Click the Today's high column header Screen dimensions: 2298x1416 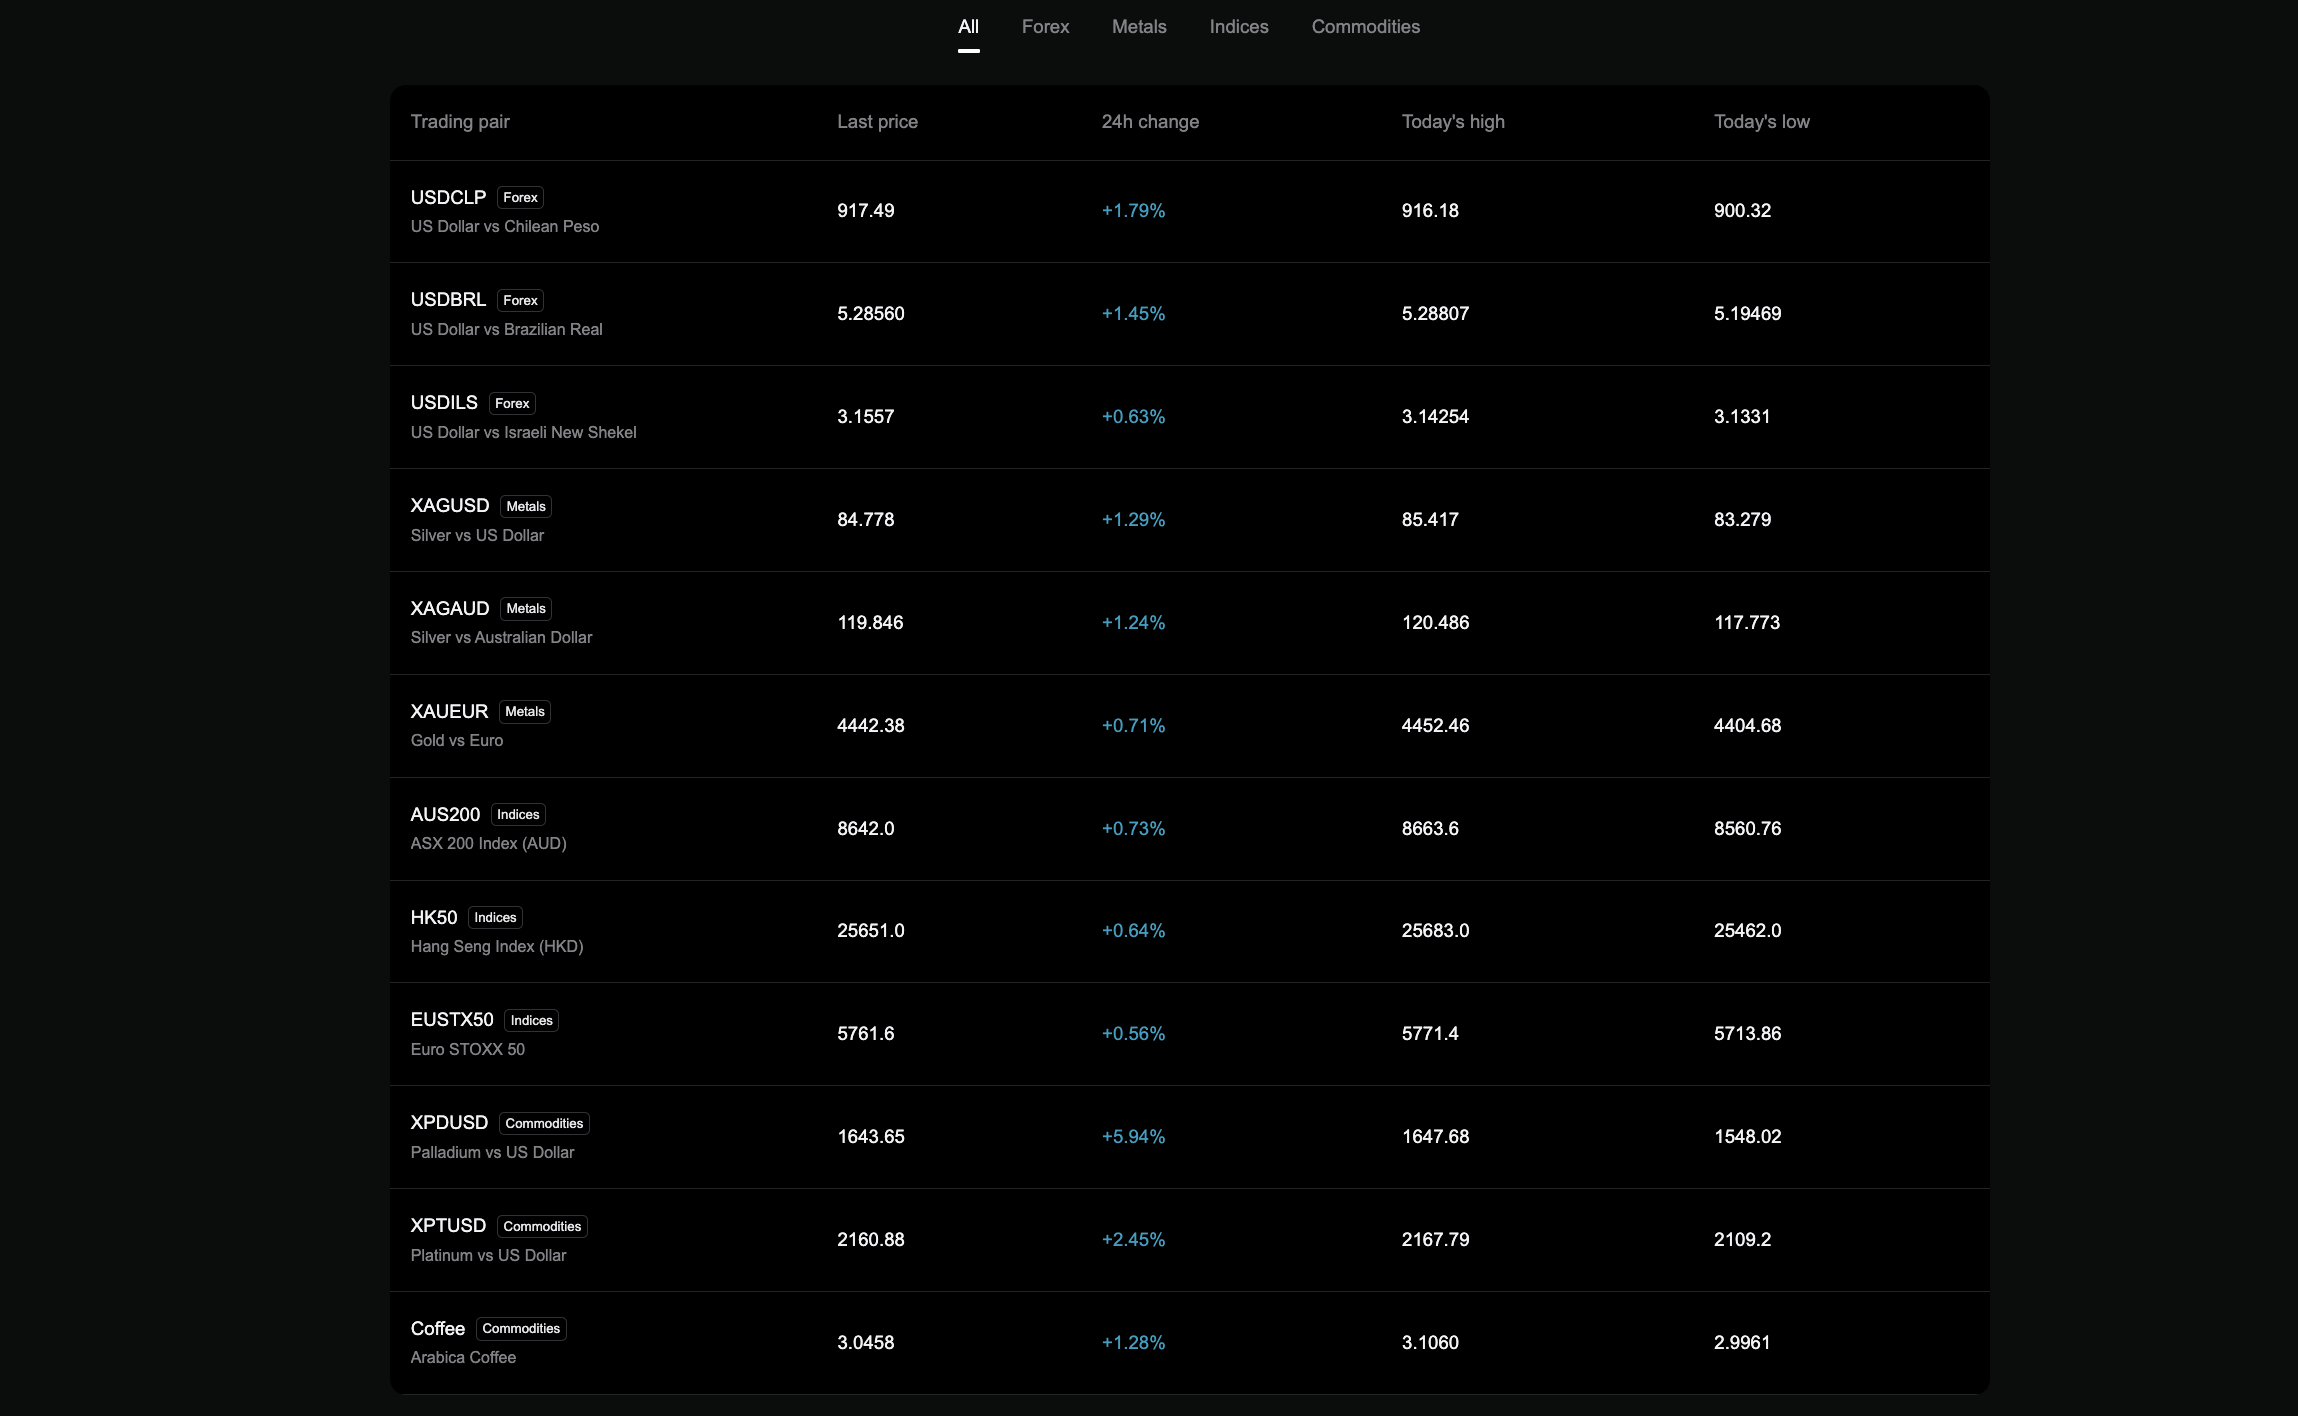coord(1452,122)
